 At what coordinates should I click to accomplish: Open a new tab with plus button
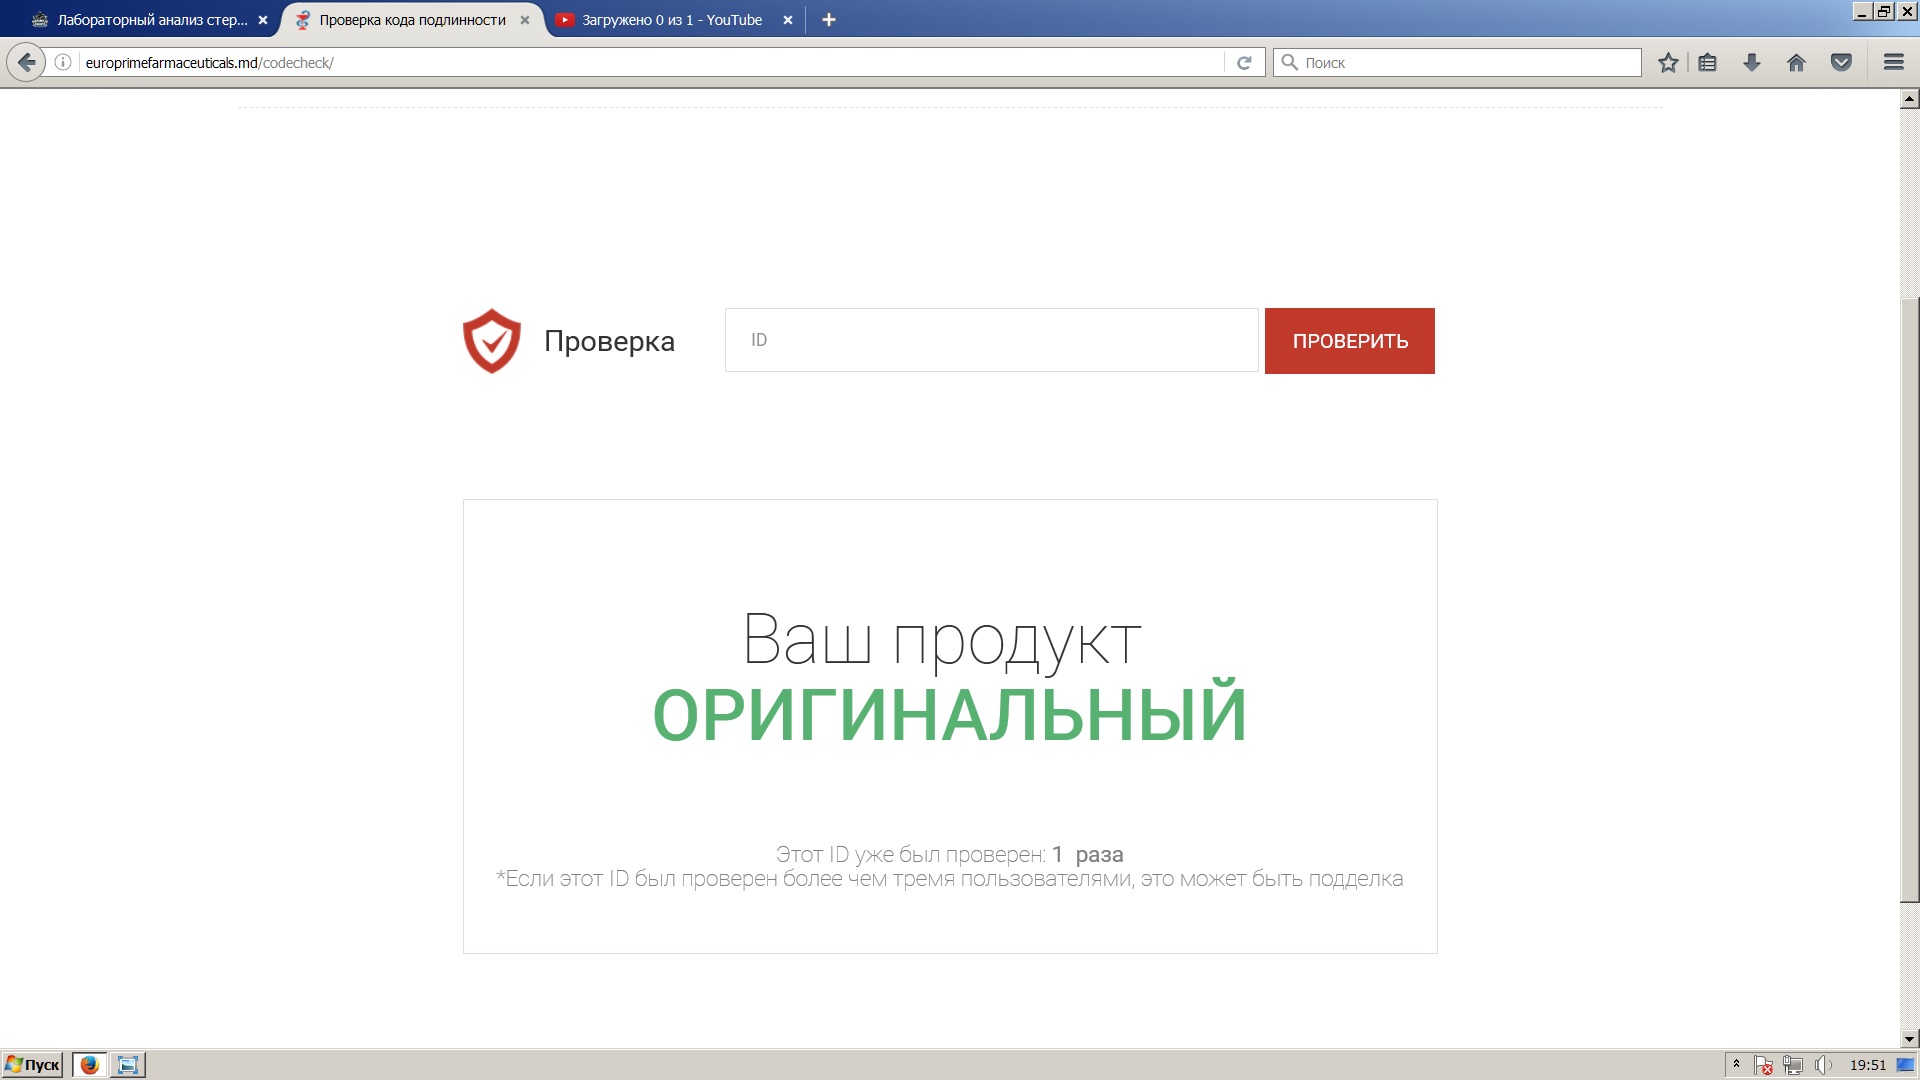tap(828, 20)
